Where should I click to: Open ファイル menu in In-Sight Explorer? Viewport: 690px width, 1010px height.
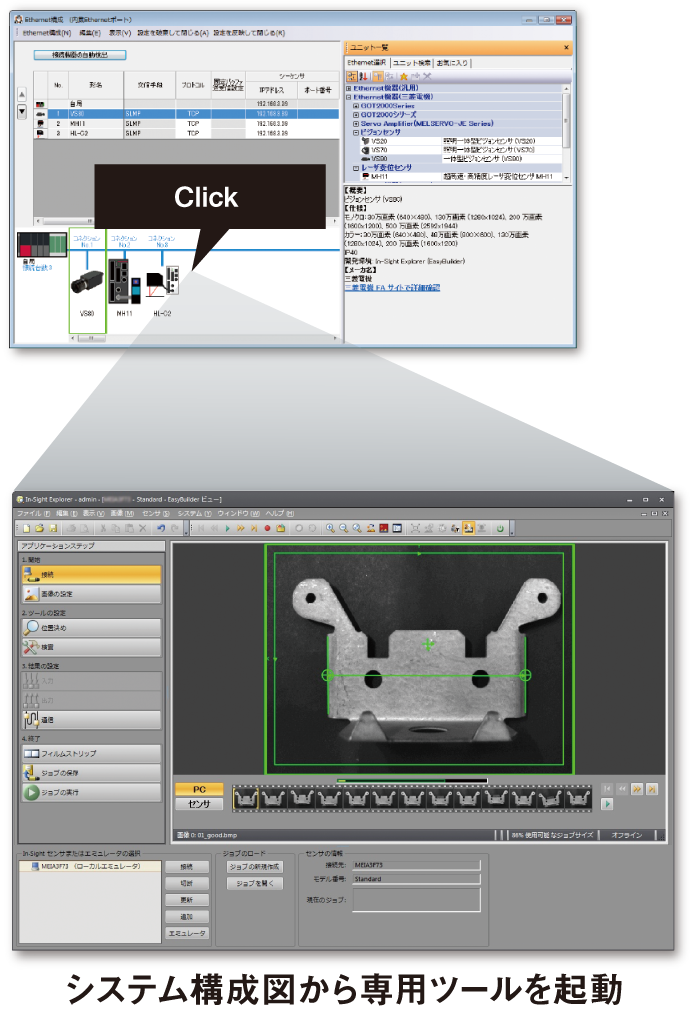point(33,513)
